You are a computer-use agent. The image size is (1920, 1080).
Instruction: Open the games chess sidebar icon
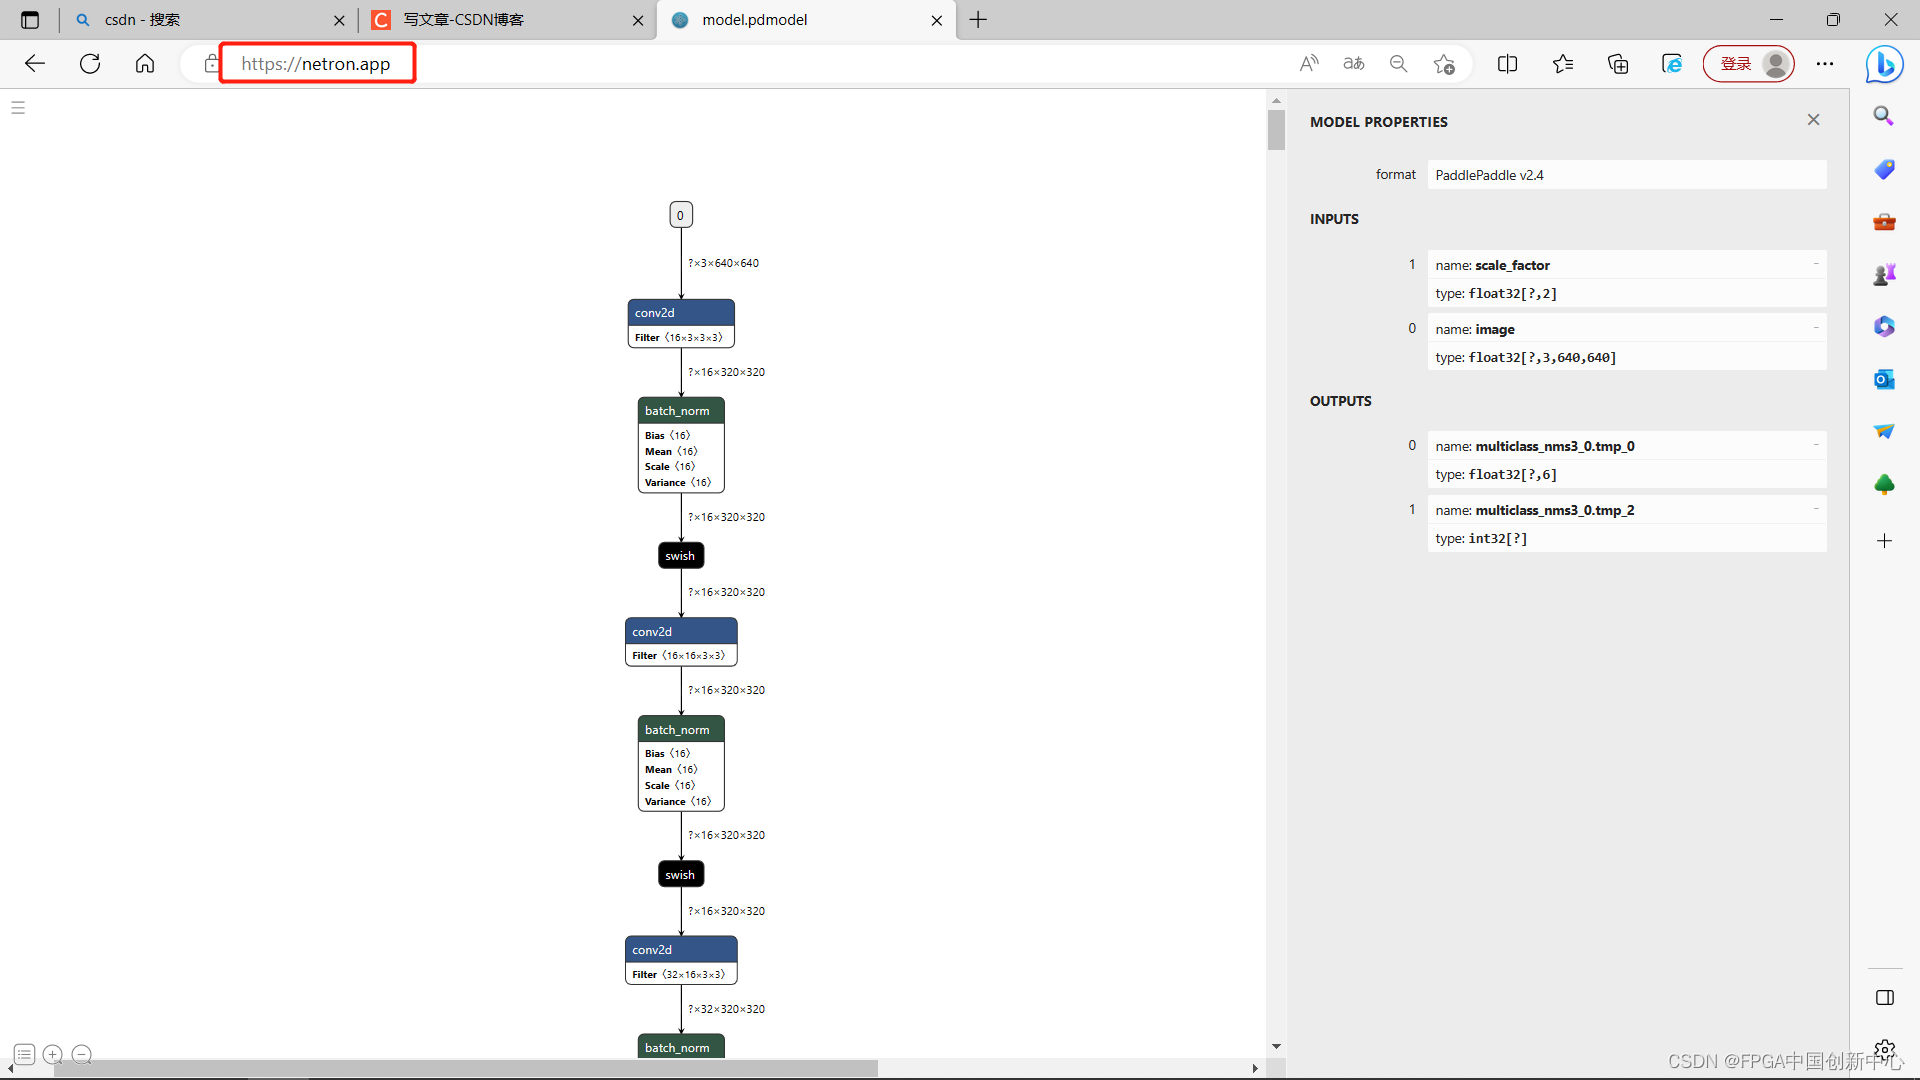(x=1884, y=274)
